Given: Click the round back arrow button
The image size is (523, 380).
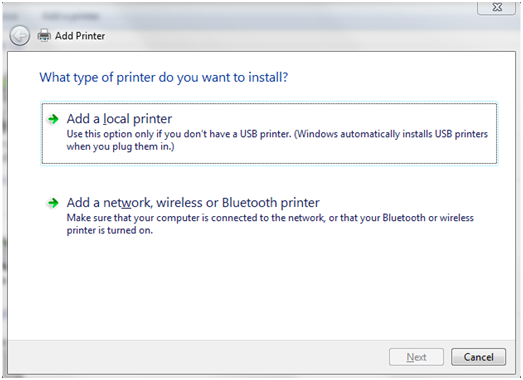Looking at the screenshot, I should (x=19, y=36).
